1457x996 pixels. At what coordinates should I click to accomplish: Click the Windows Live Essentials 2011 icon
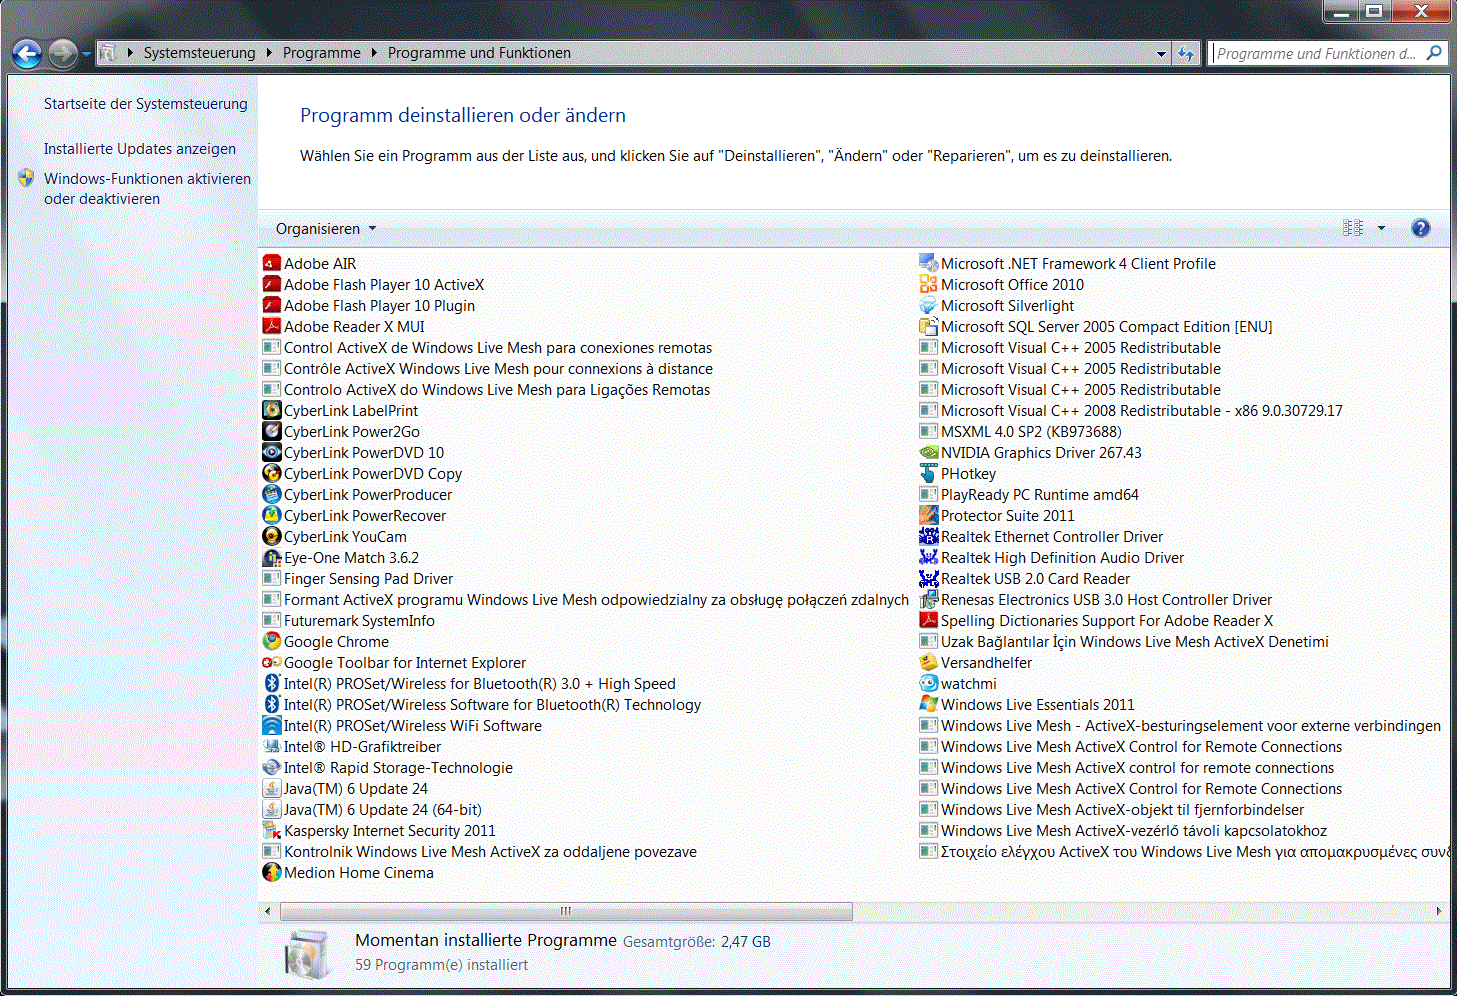click(928, 704)
